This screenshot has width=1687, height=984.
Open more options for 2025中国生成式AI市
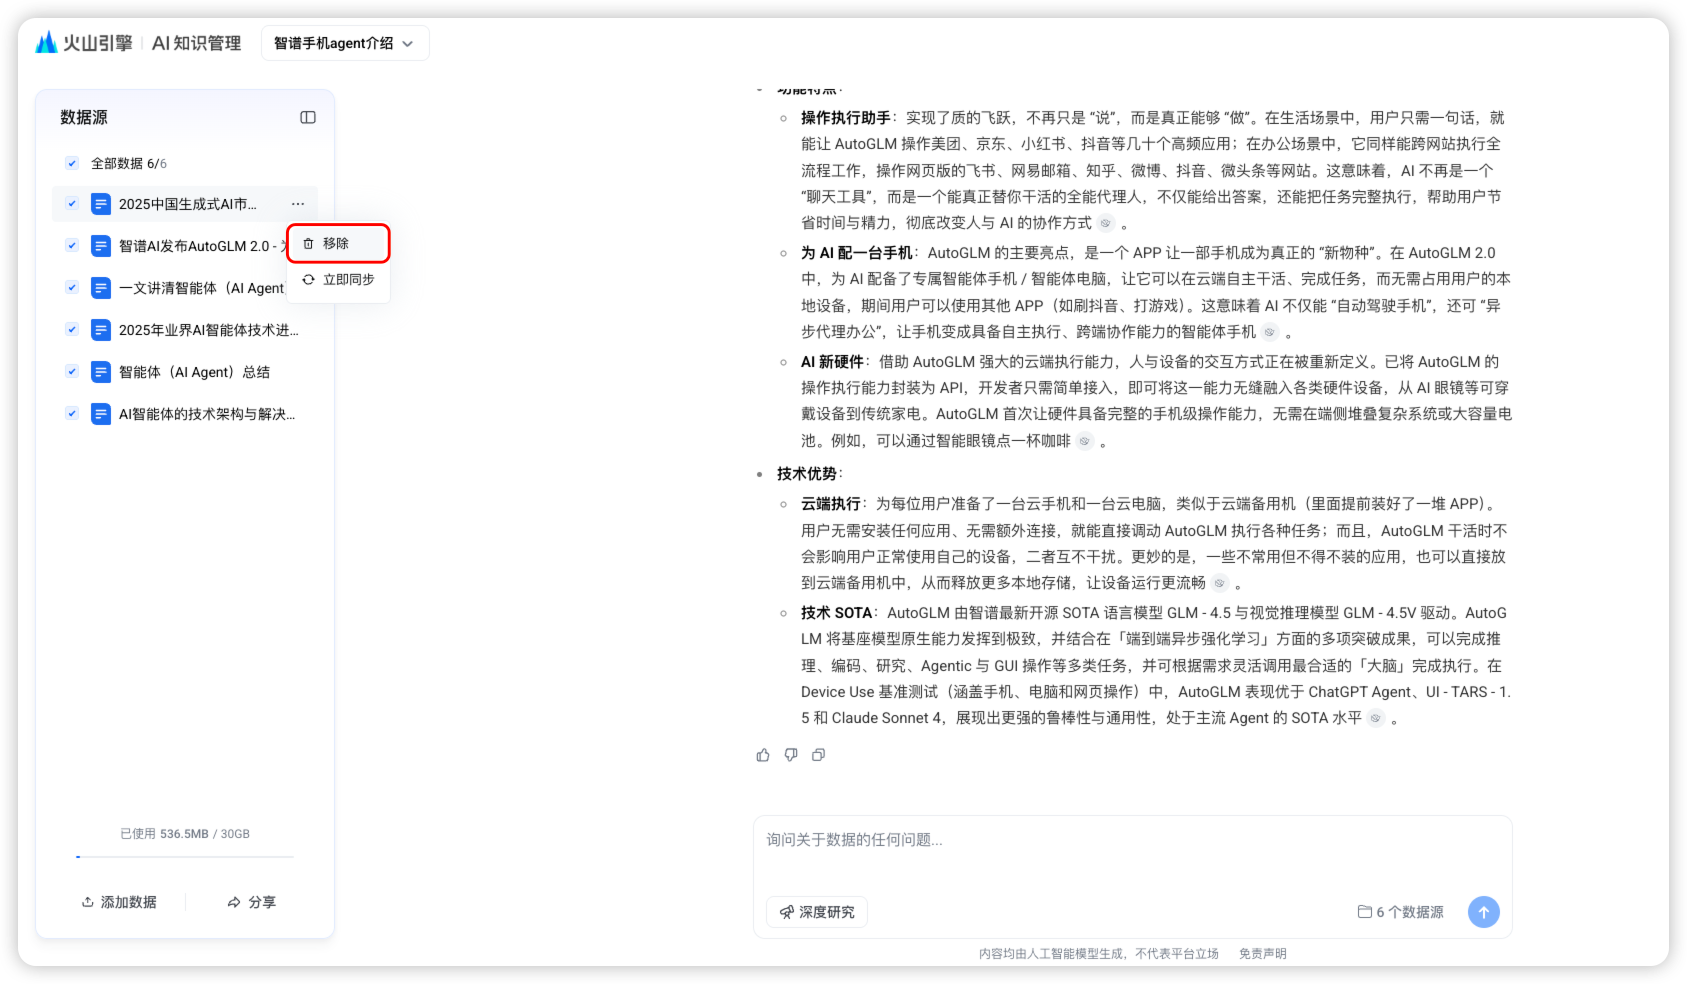pyautogui.click(x=298, y=204)
